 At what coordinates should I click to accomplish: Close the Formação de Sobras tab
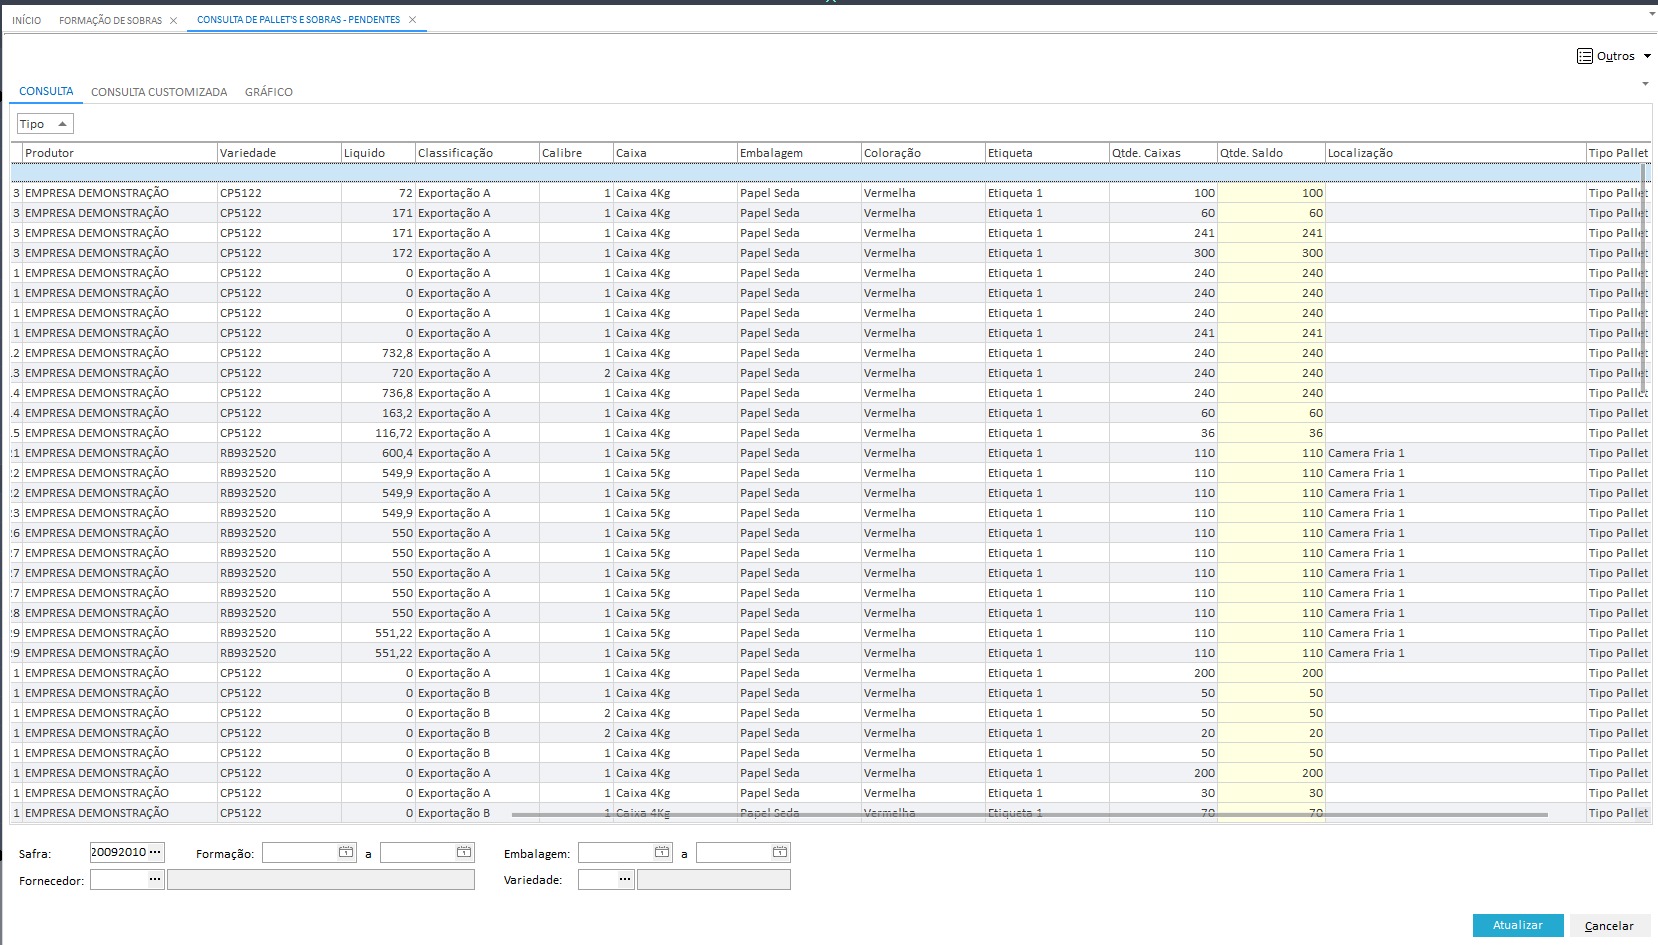(174, 20)
